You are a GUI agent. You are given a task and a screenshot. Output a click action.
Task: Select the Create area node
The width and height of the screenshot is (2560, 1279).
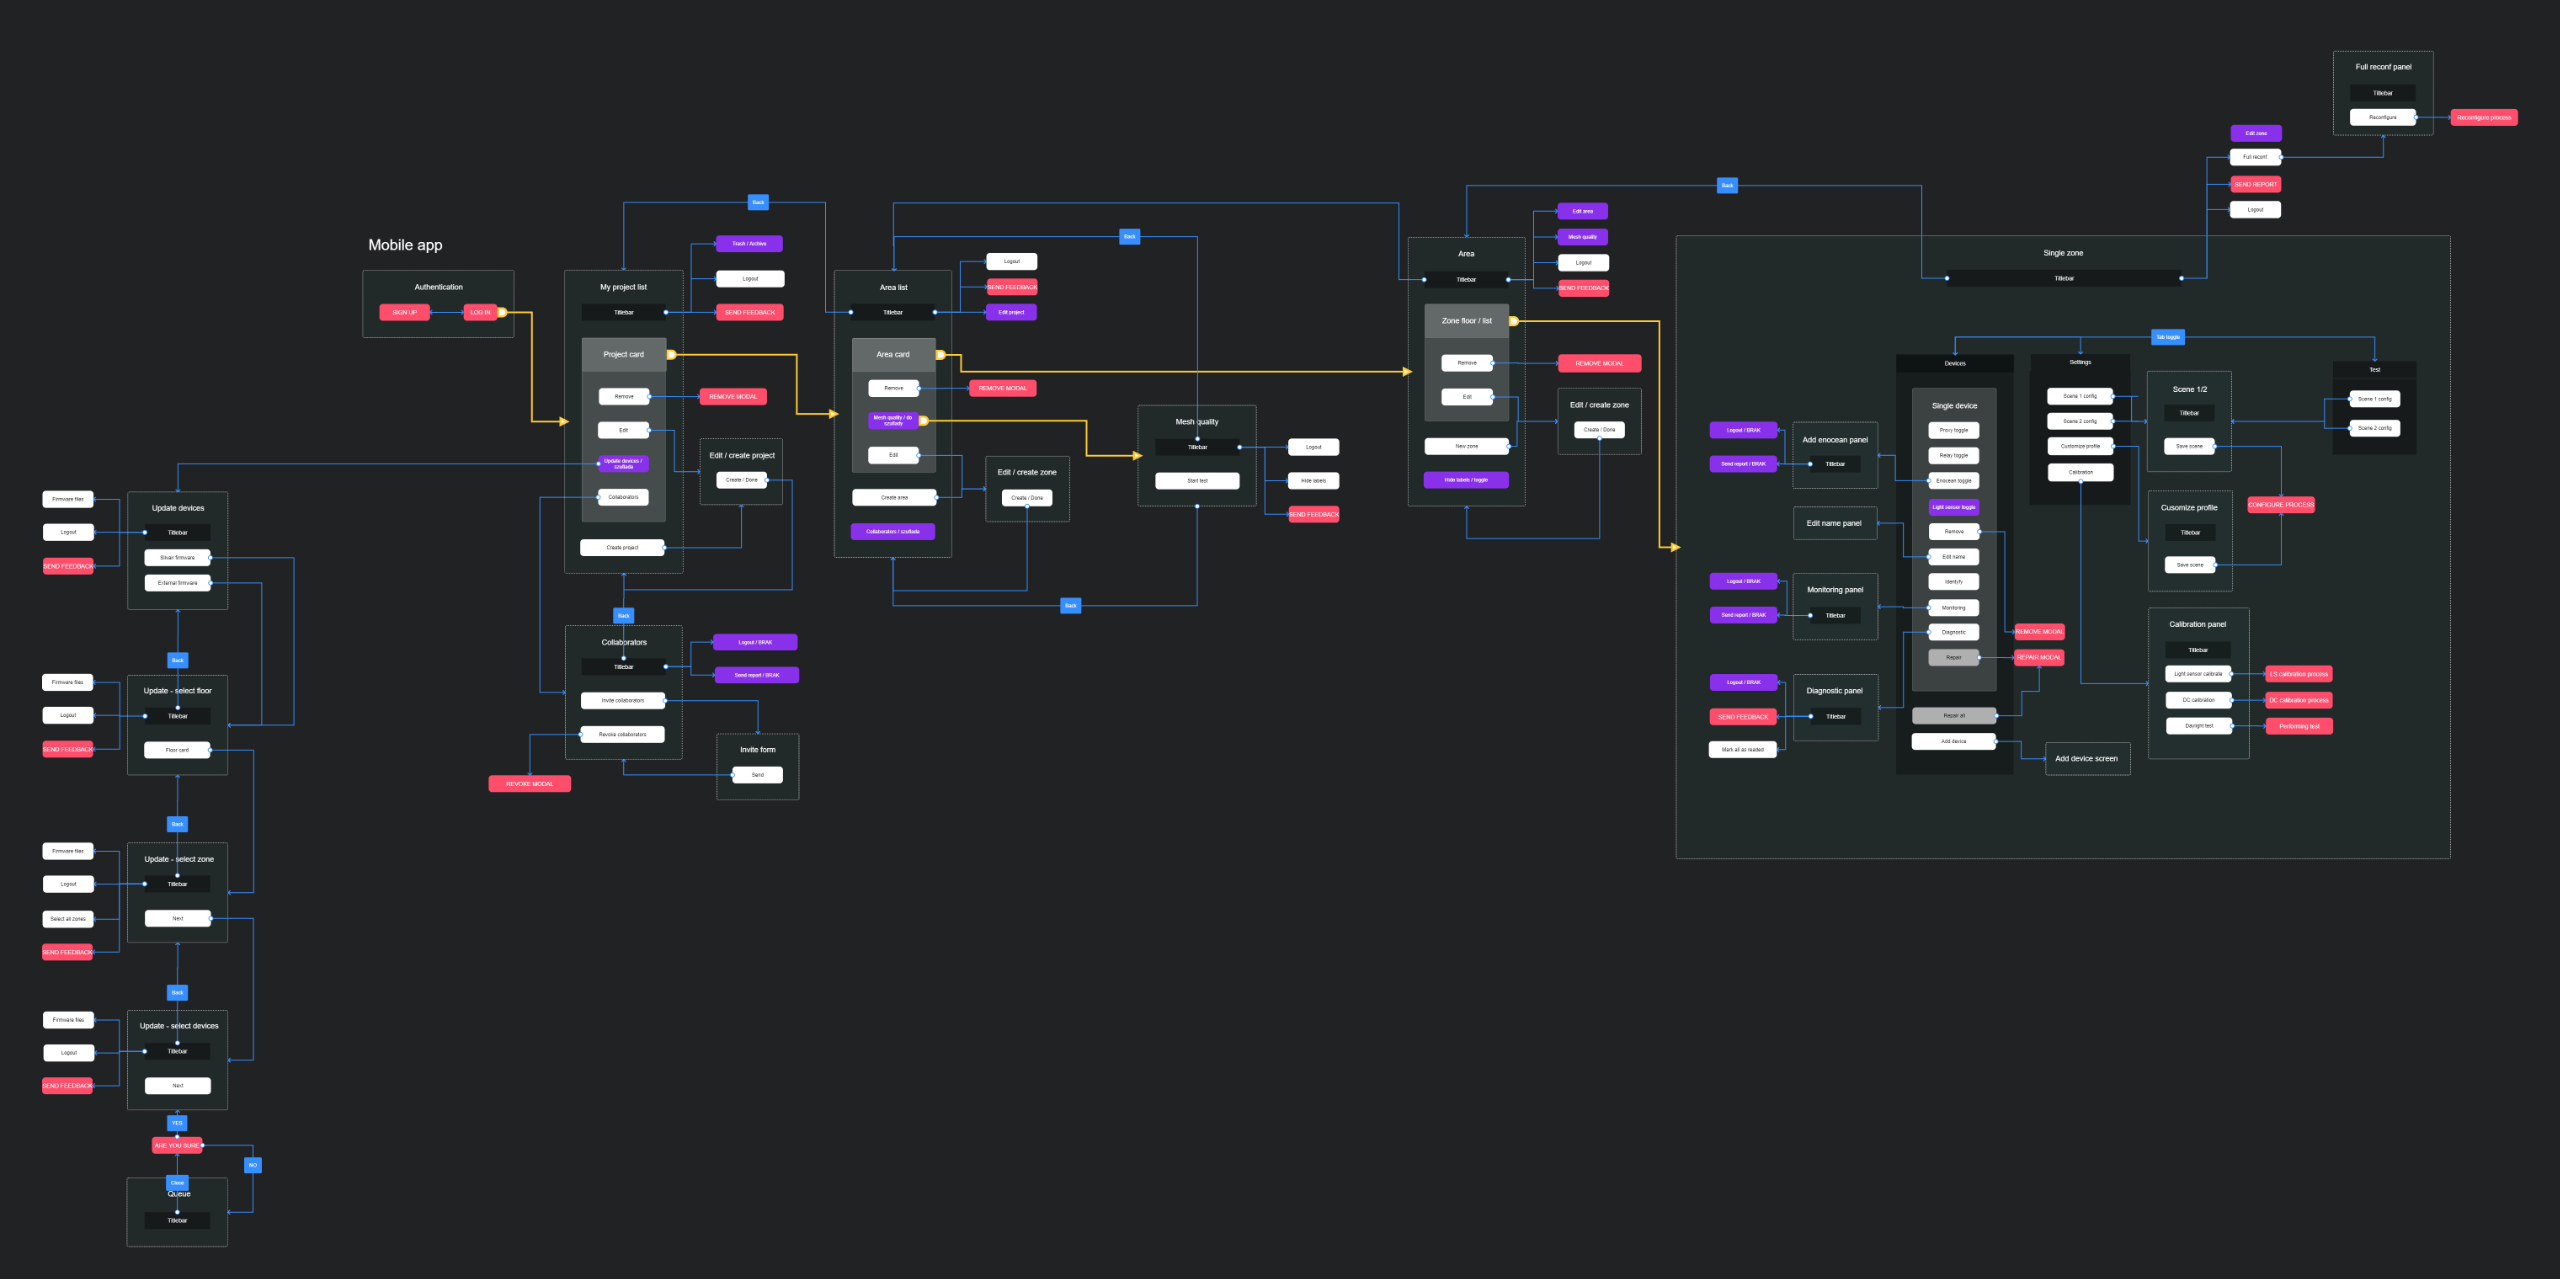(895, 497)
